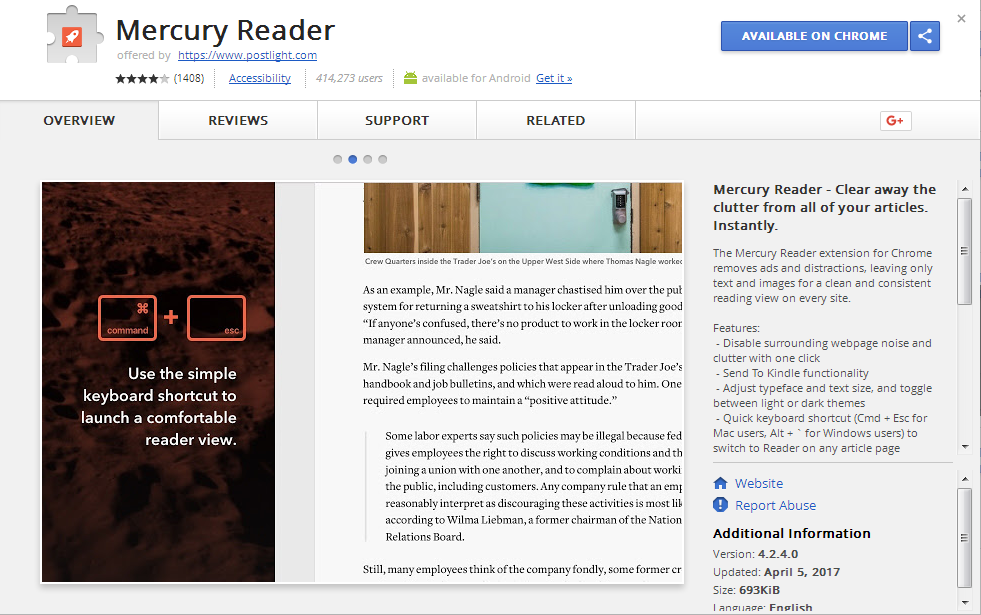Click the additional information scrollbar up arrow
The width and height of the screenshot is (981, 615).
[x=965, y=479]
